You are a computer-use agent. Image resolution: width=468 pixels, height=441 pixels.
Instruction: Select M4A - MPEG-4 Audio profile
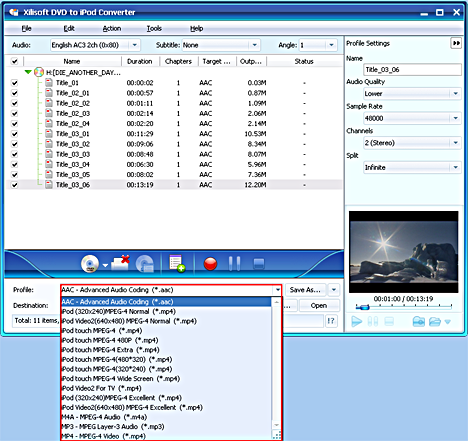(167, 417)
